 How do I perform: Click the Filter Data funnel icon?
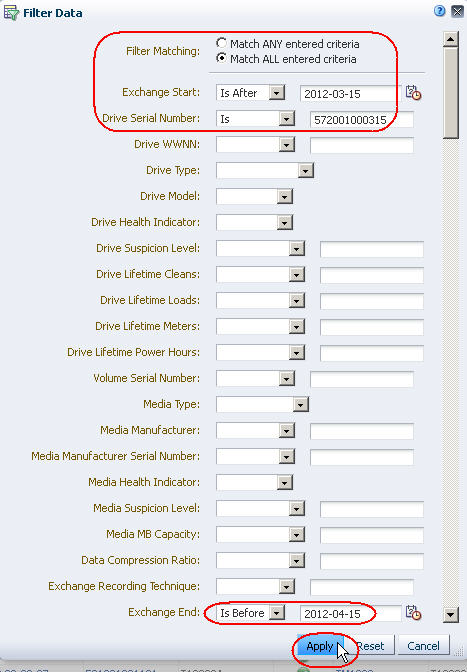pyautogui.click(x=11, y=13)
